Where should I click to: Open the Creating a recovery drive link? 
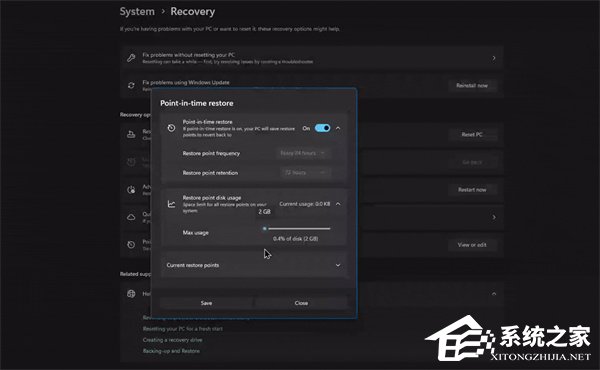(x=172, y=340)
